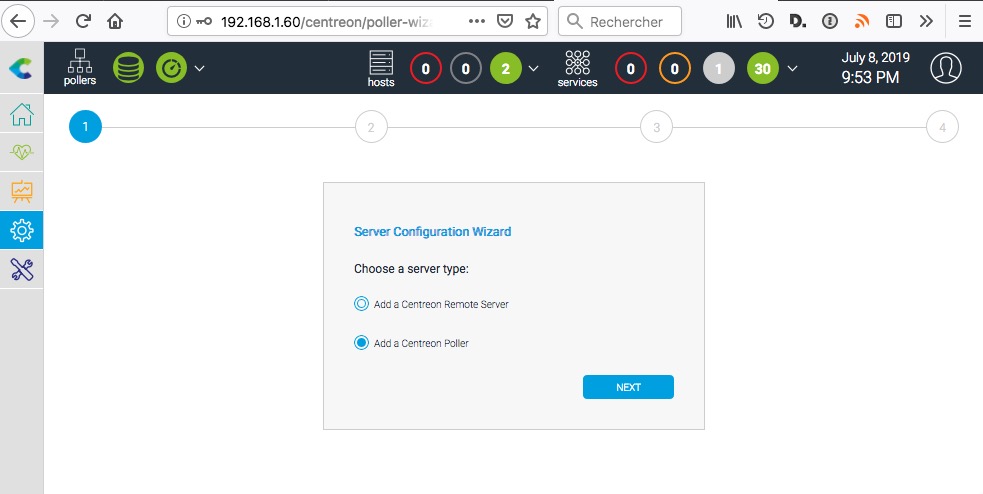This screenshot has width=983, height=494.
Task: Click the green database status icon
Action: click(128, 68)
